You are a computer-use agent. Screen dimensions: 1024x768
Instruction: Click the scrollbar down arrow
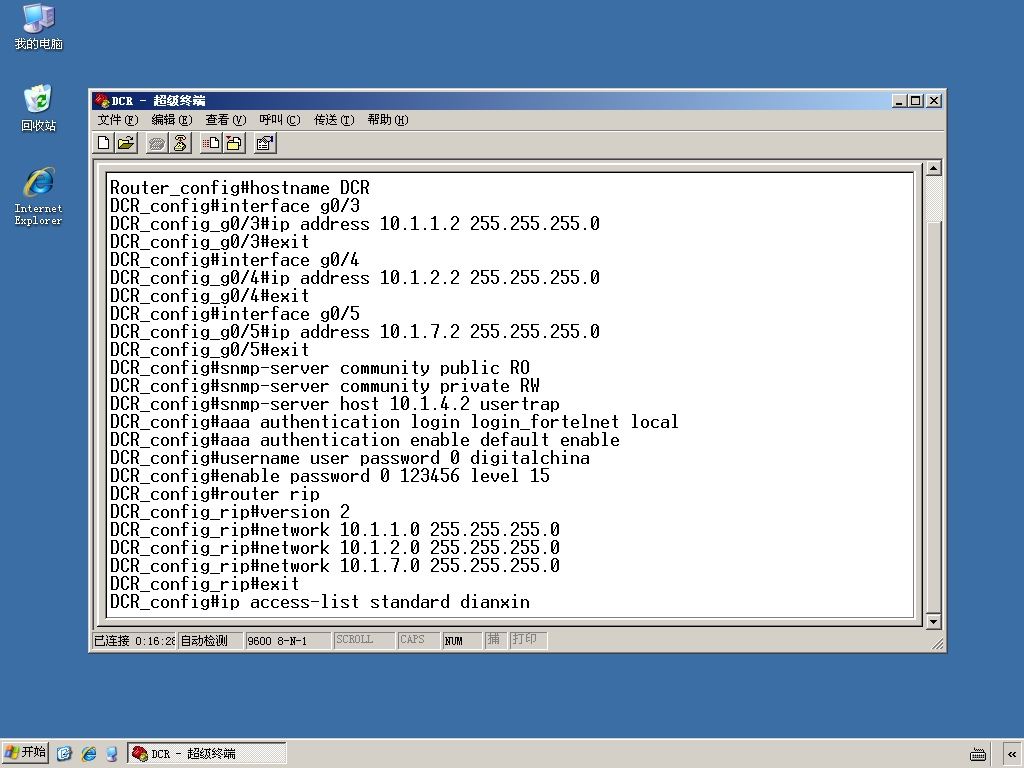tap(933, 621)
